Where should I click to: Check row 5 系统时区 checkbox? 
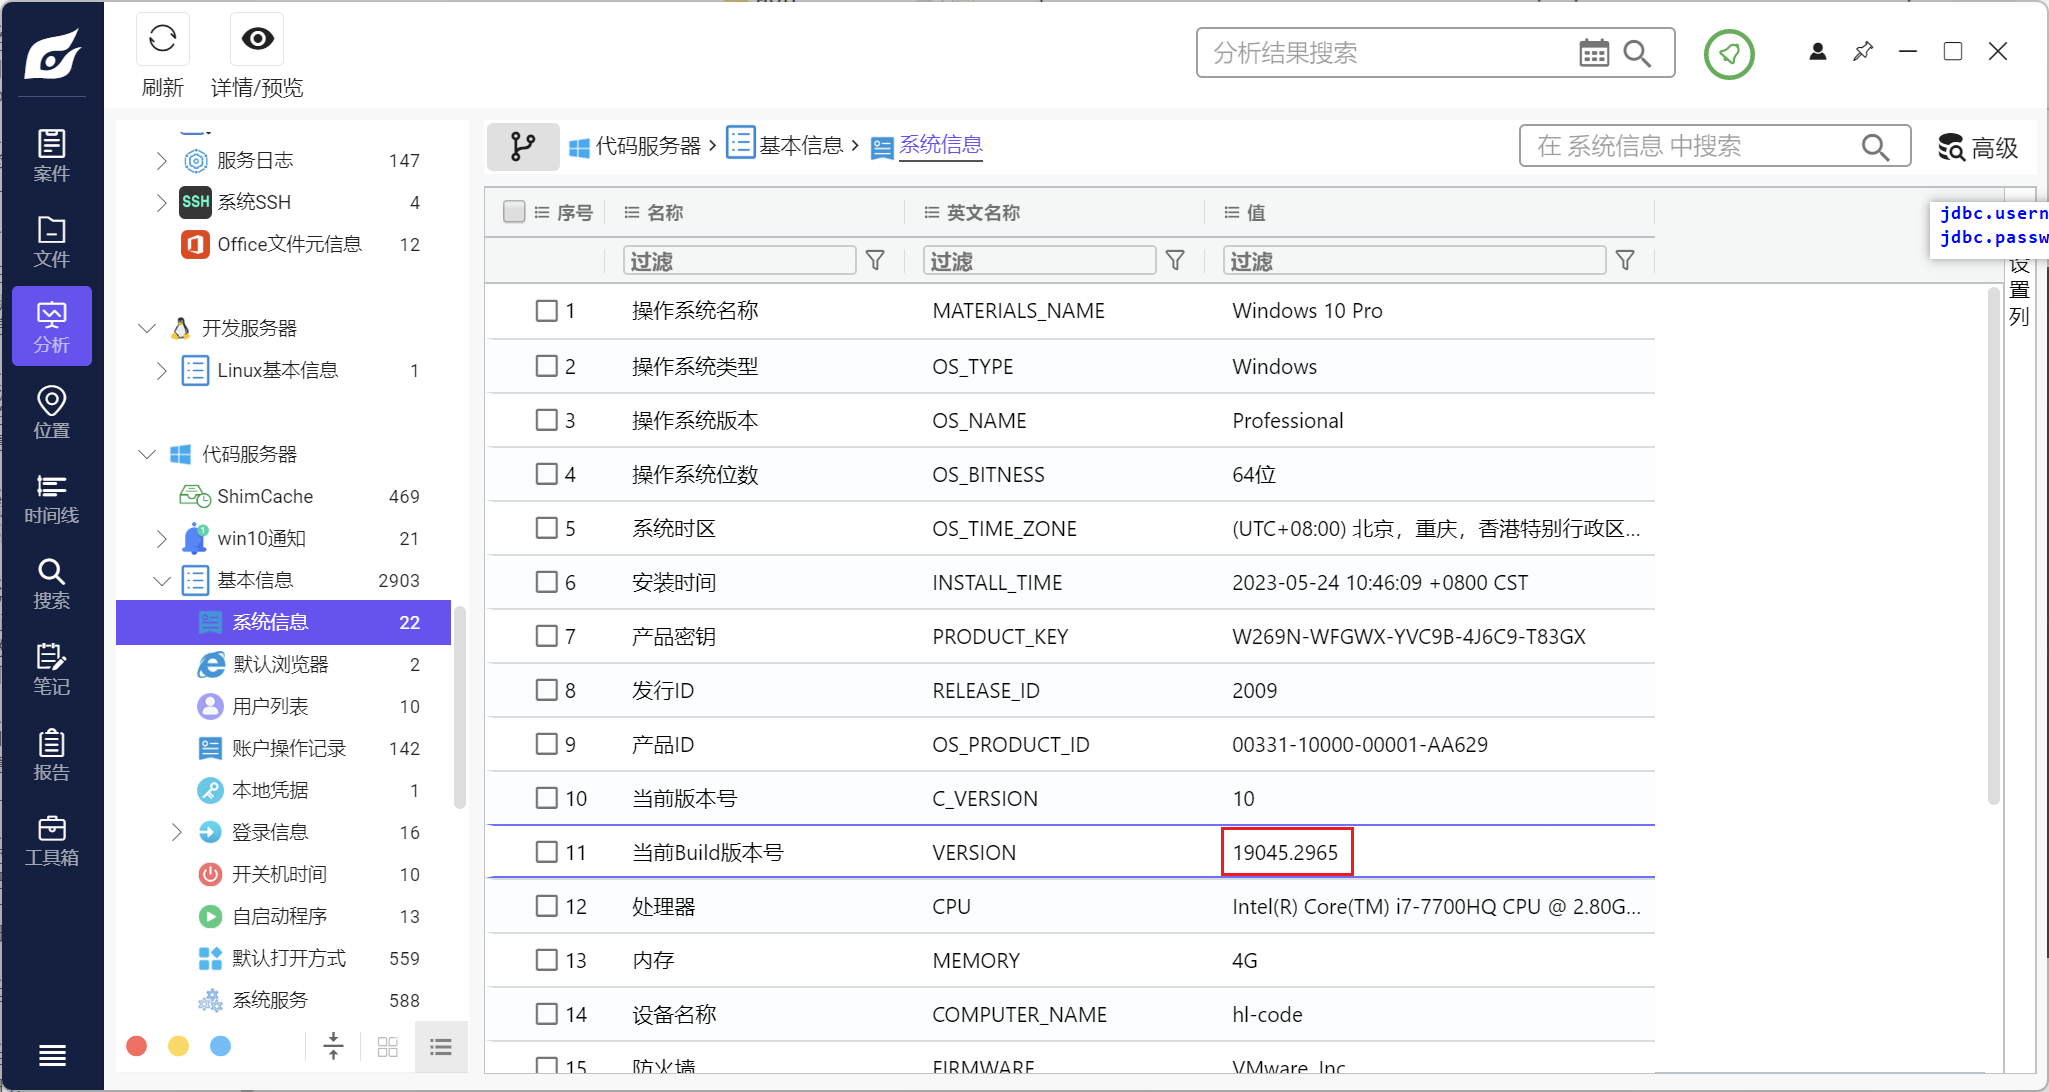pos(546,528)
